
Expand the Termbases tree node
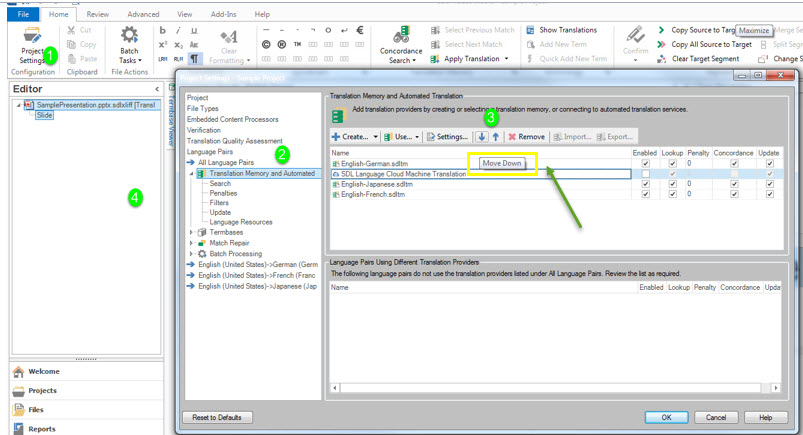tap(191, 232)
